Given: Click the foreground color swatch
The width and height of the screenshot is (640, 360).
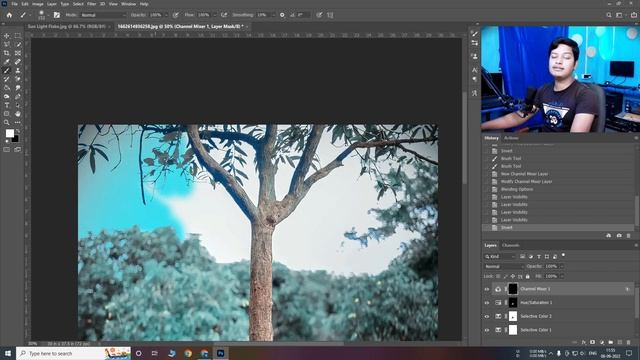Looking at the screenshot, I should (9, 133).
